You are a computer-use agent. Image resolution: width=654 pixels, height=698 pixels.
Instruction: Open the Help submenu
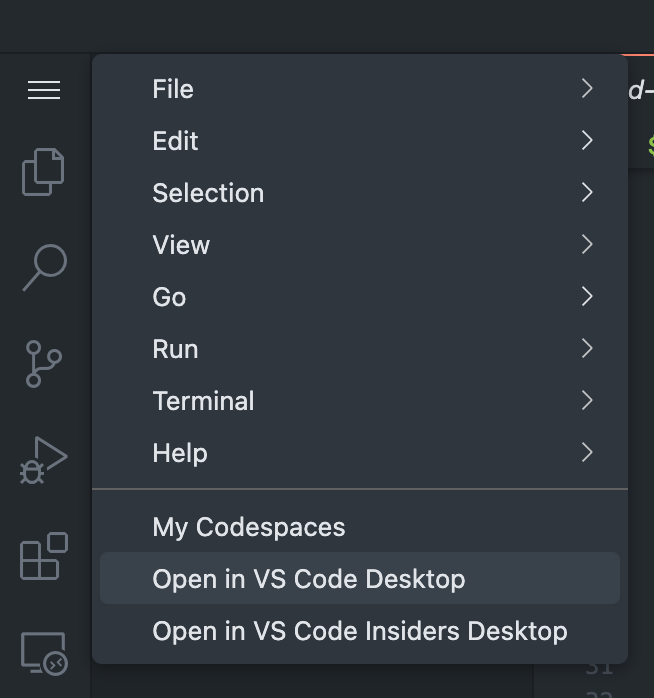(x=360, y=453)
